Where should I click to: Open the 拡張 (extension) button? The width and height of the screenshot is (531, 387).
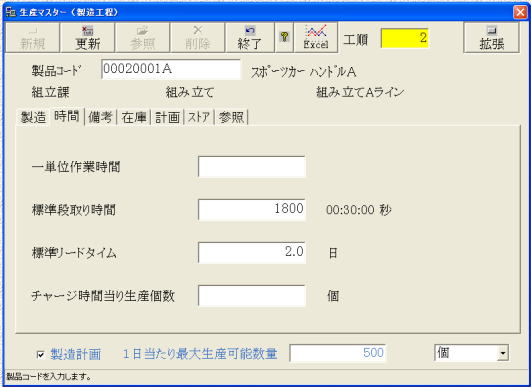(x=491, y=37)
